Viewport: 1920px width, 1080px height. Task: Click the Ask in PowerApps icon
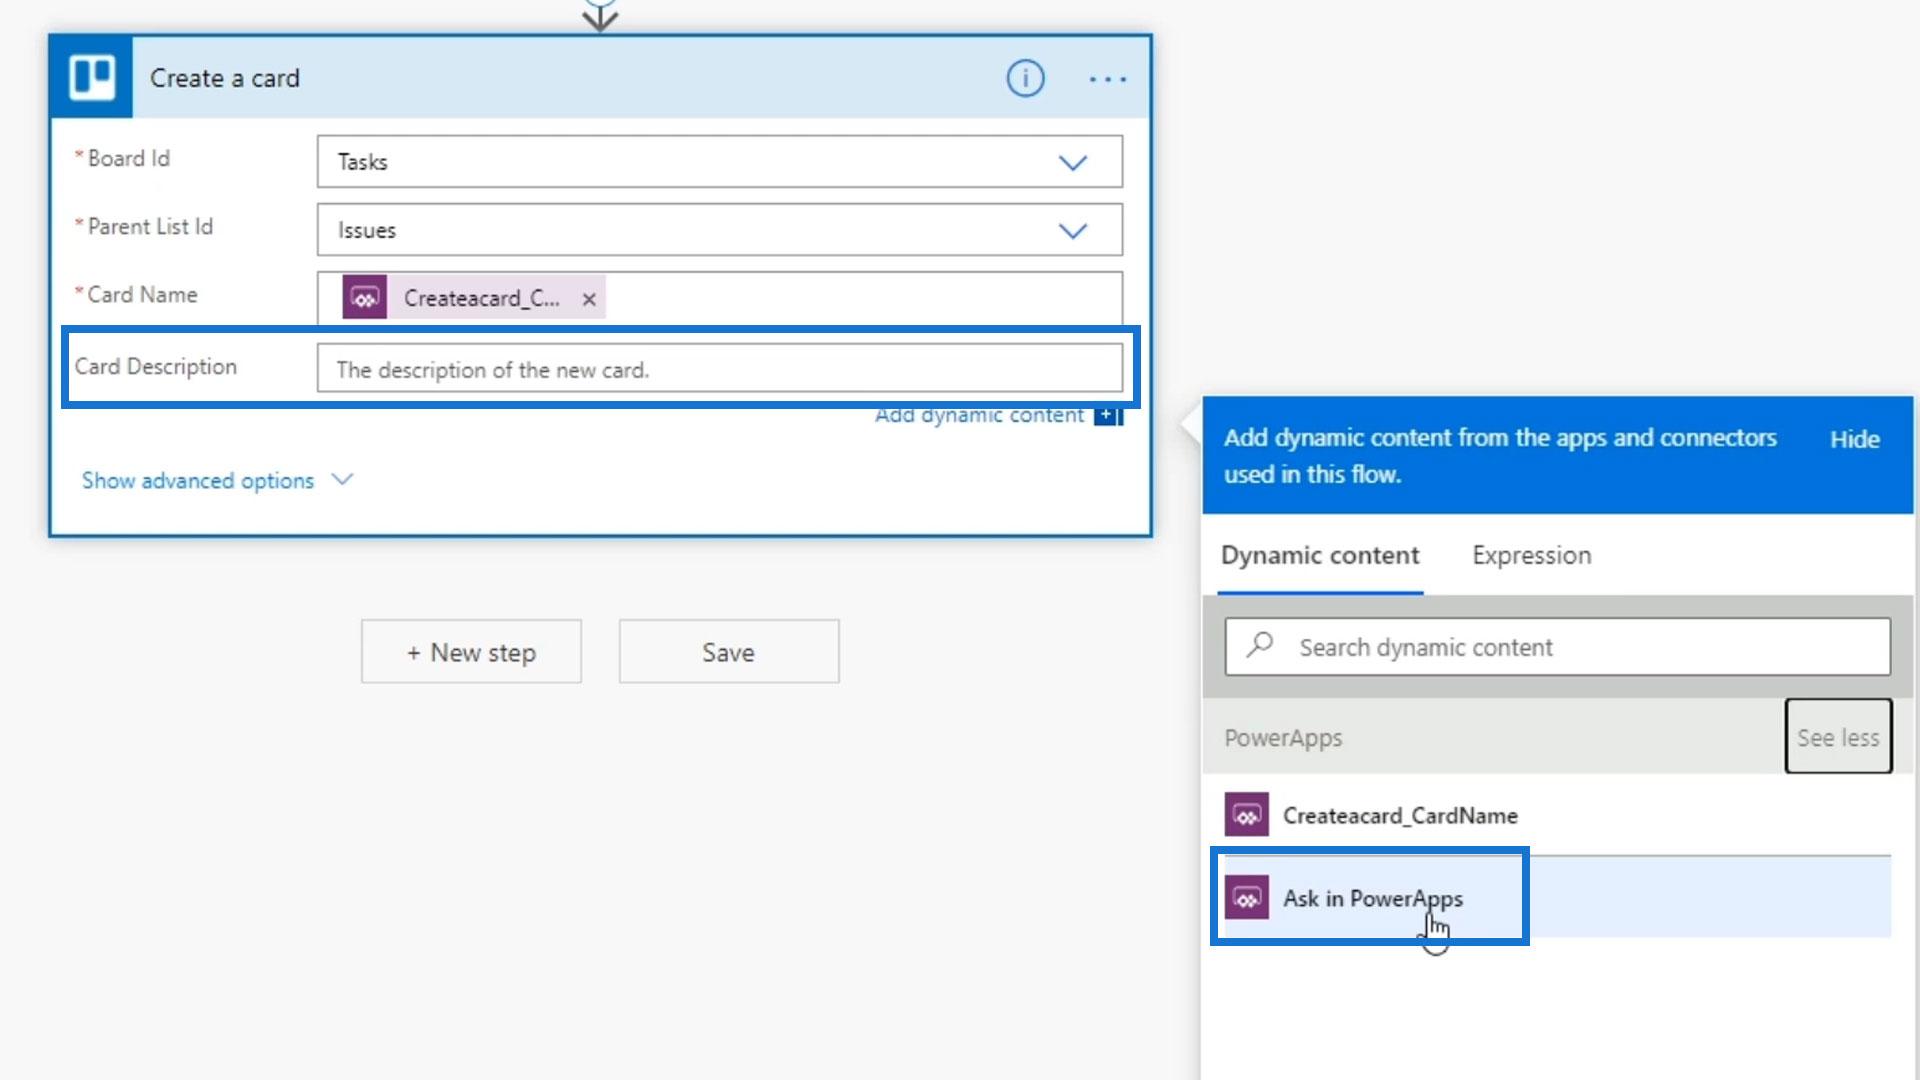(1247, 898)
